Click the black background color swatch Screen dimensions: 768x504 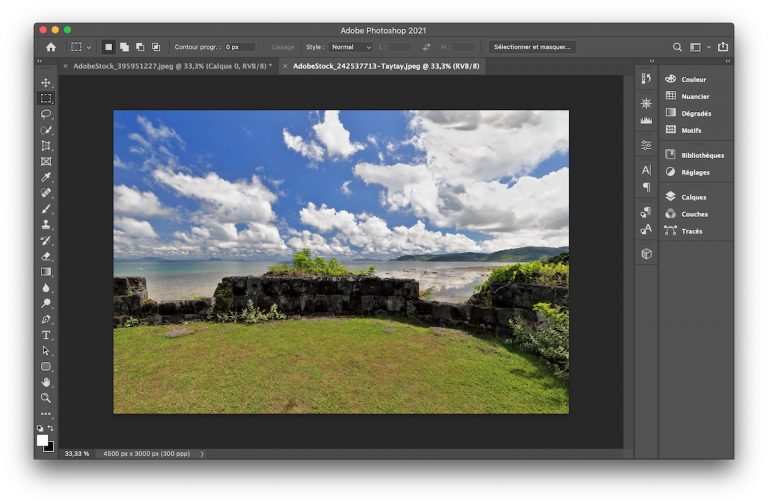click(50, 448)
